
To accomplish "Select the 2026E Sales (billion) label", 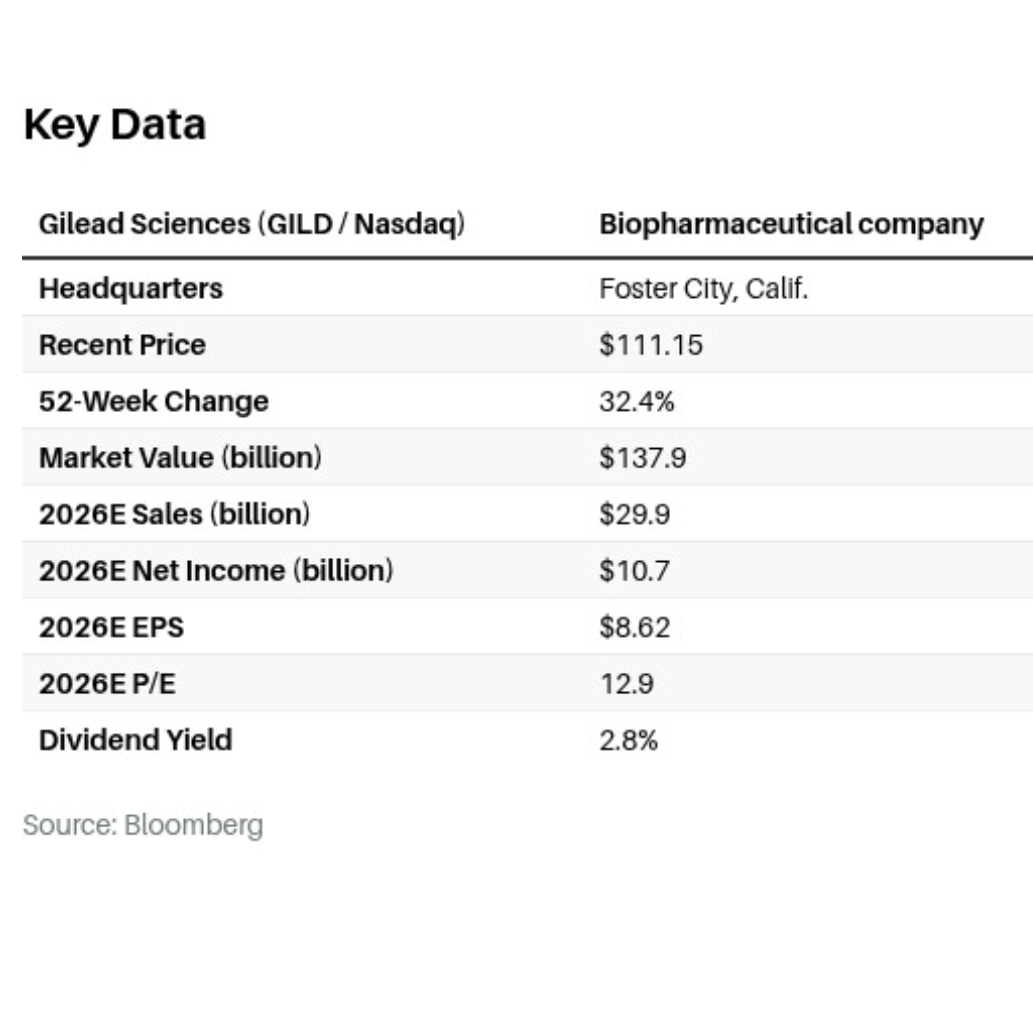I will point(174,514).
